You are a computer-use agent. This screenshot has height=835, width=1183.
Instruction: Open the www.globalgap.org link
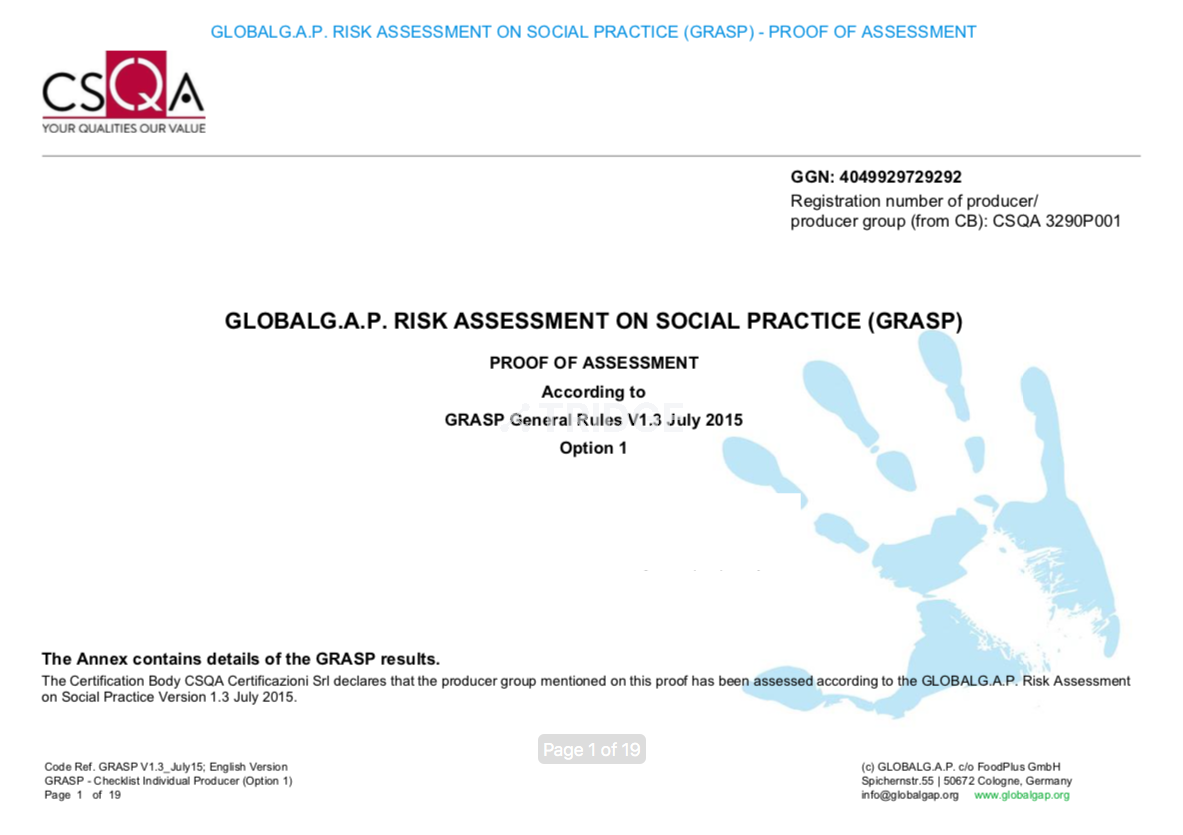(1021, 795)
